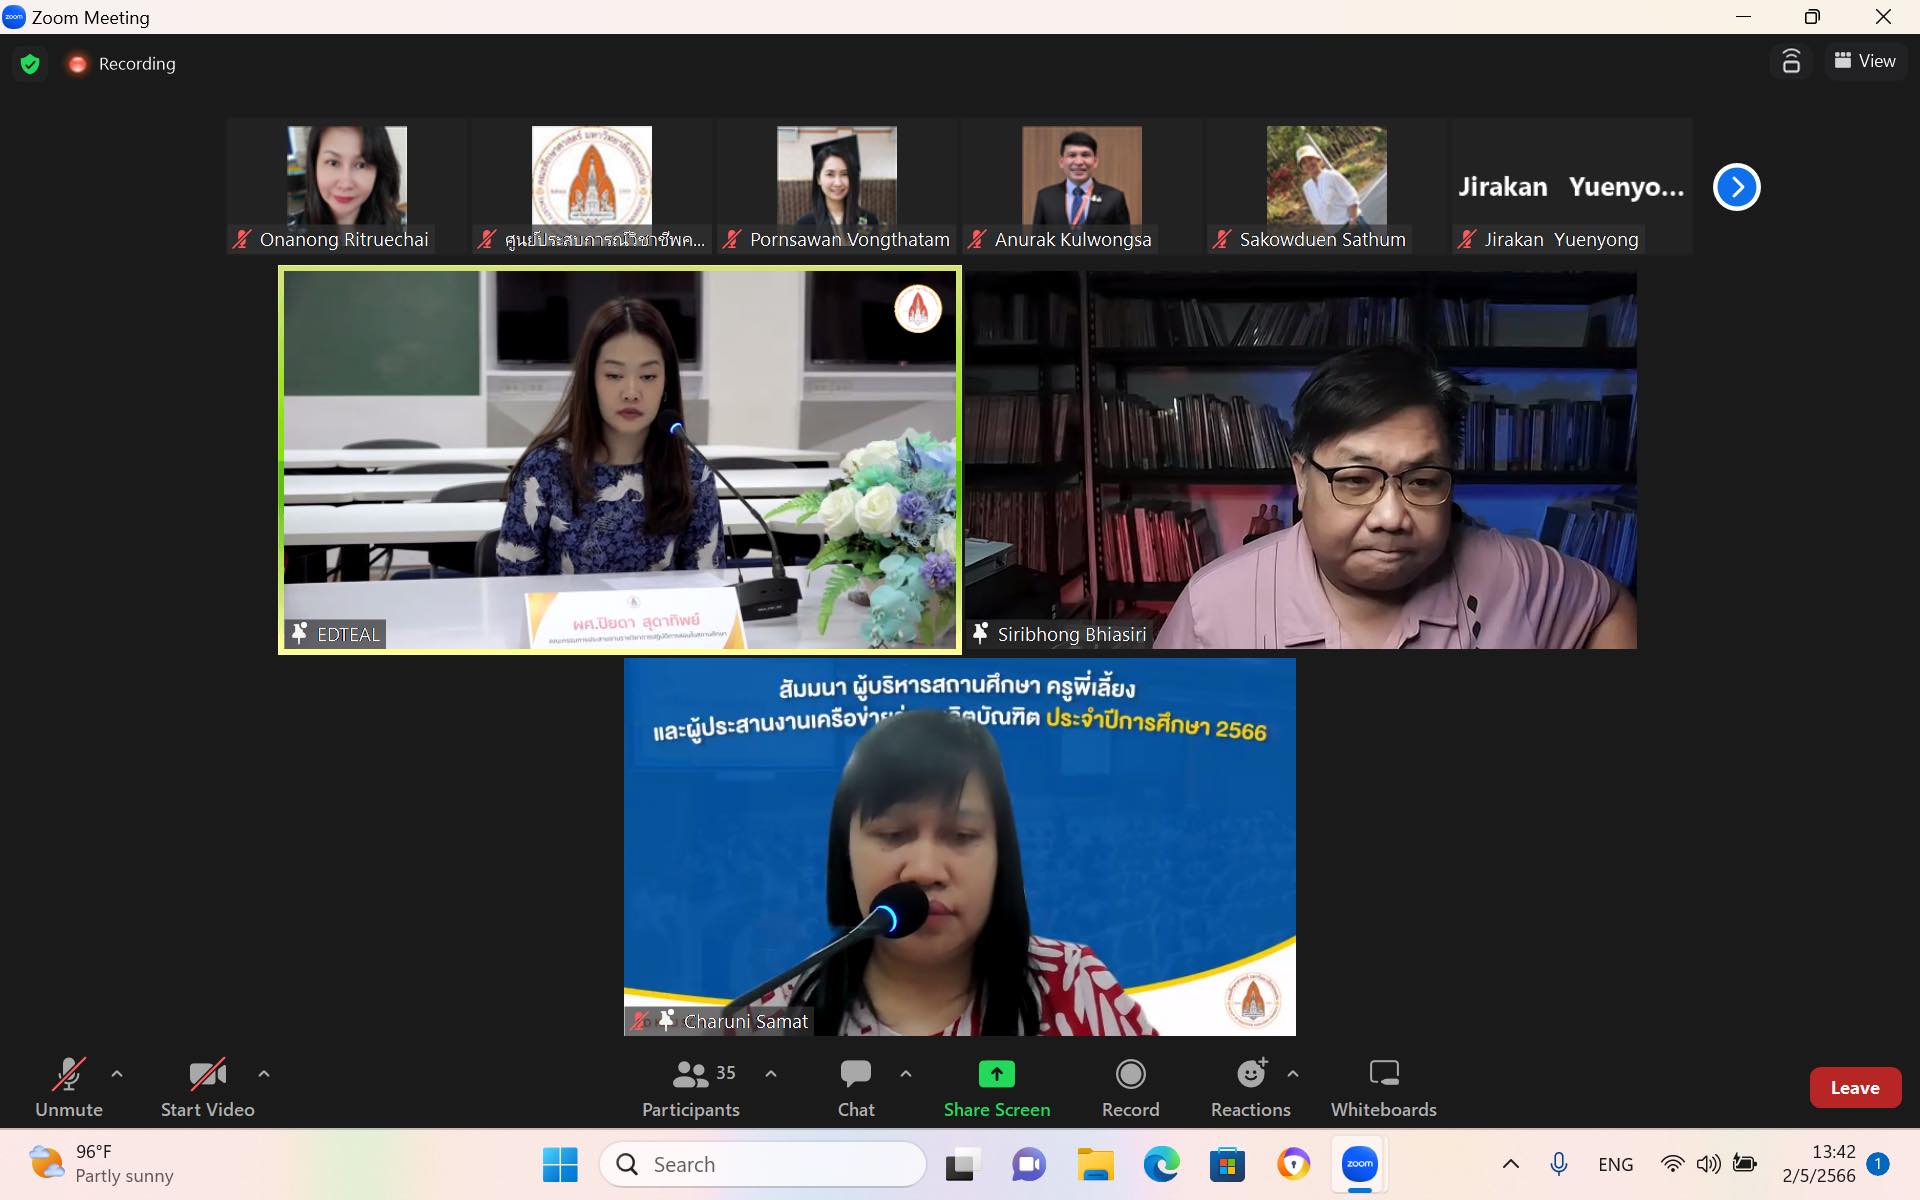Open the Reactions menu icon
The width and height of the screenshot is (1920, 1200).
(x=1250, y=1075)
